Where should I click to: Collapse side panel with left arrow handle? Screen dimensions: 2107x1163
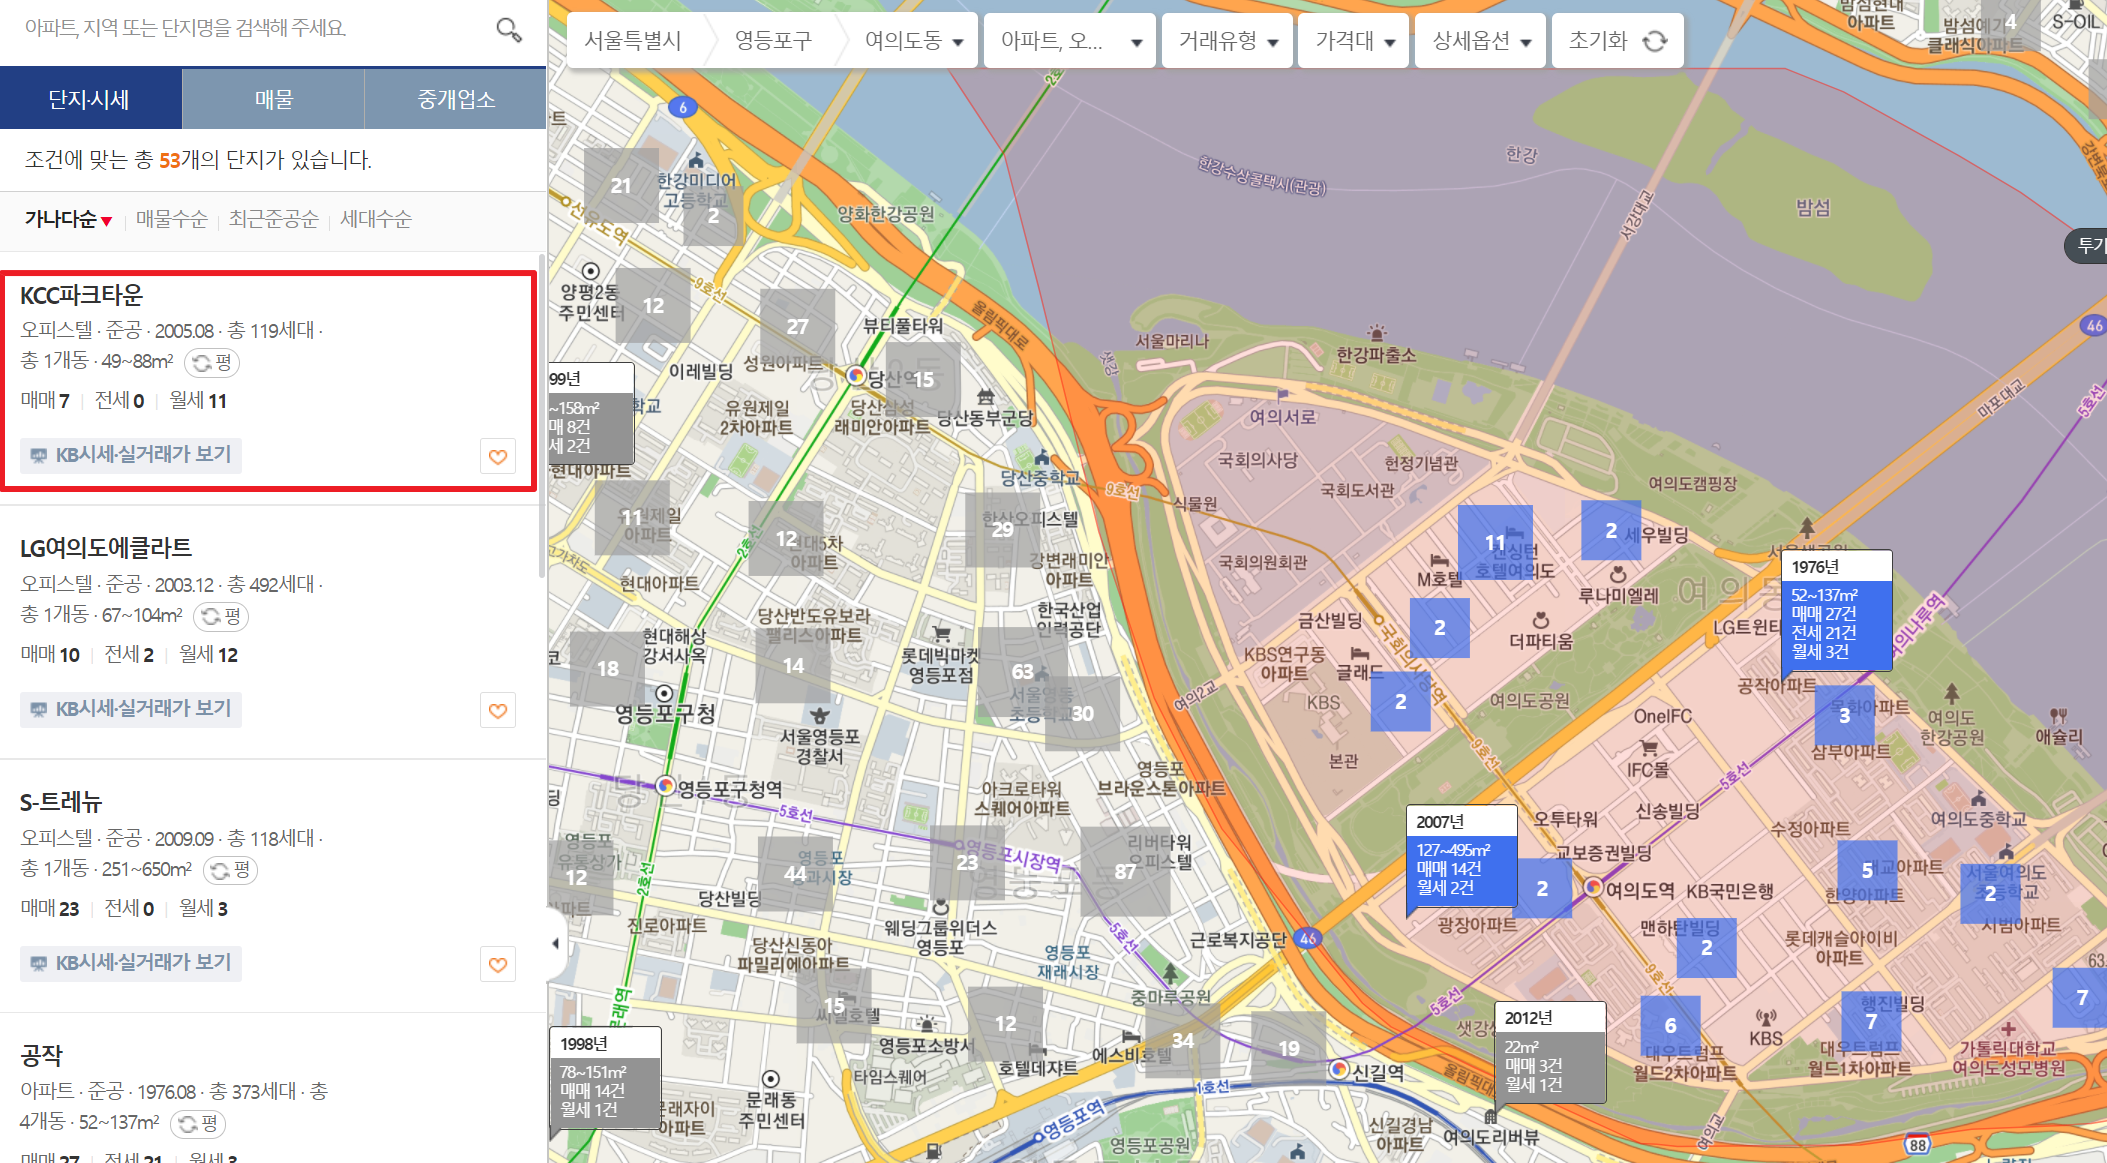tap(556, 943)
